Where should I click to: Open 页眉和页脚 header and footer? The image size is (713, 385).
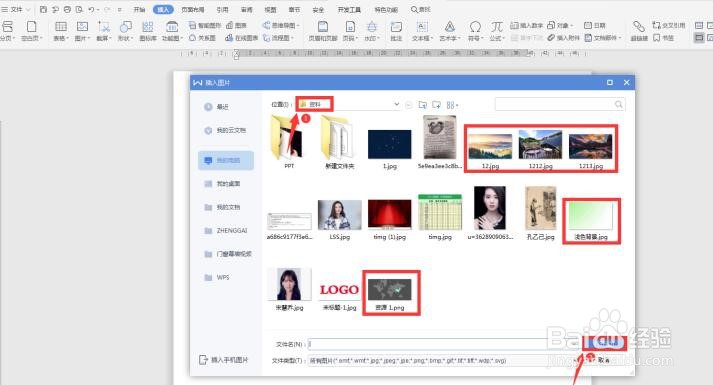322,31
